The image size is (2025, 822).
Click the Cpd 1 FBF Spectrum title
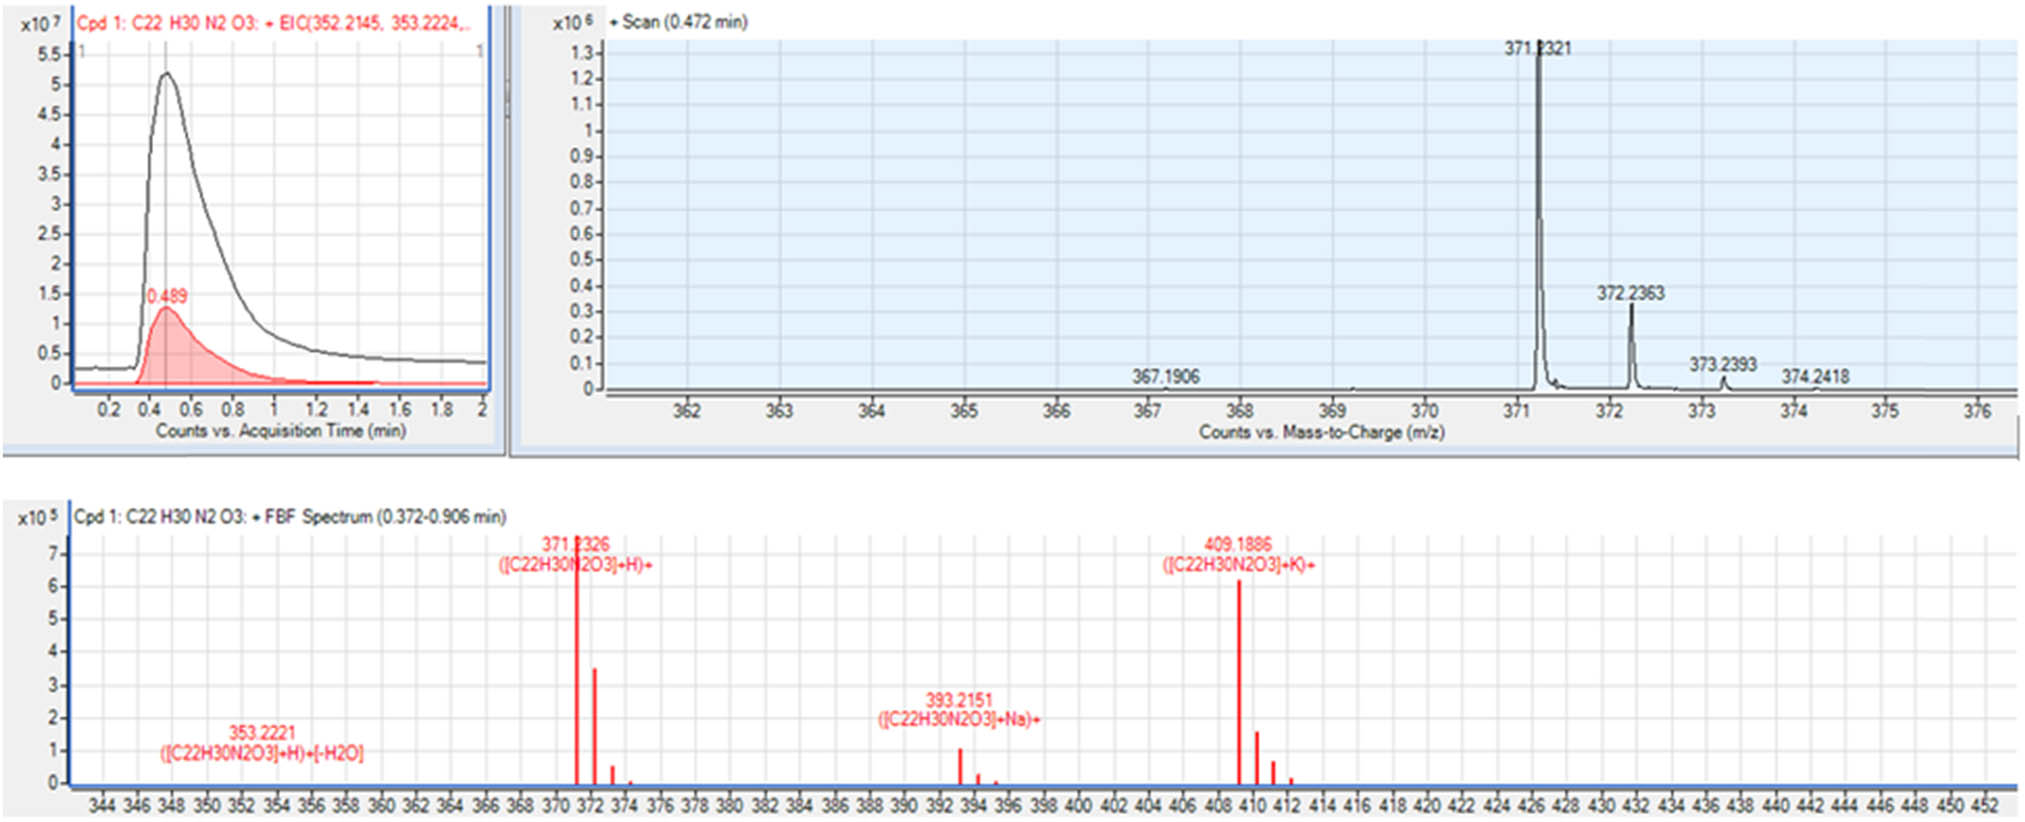coord(290,517)
